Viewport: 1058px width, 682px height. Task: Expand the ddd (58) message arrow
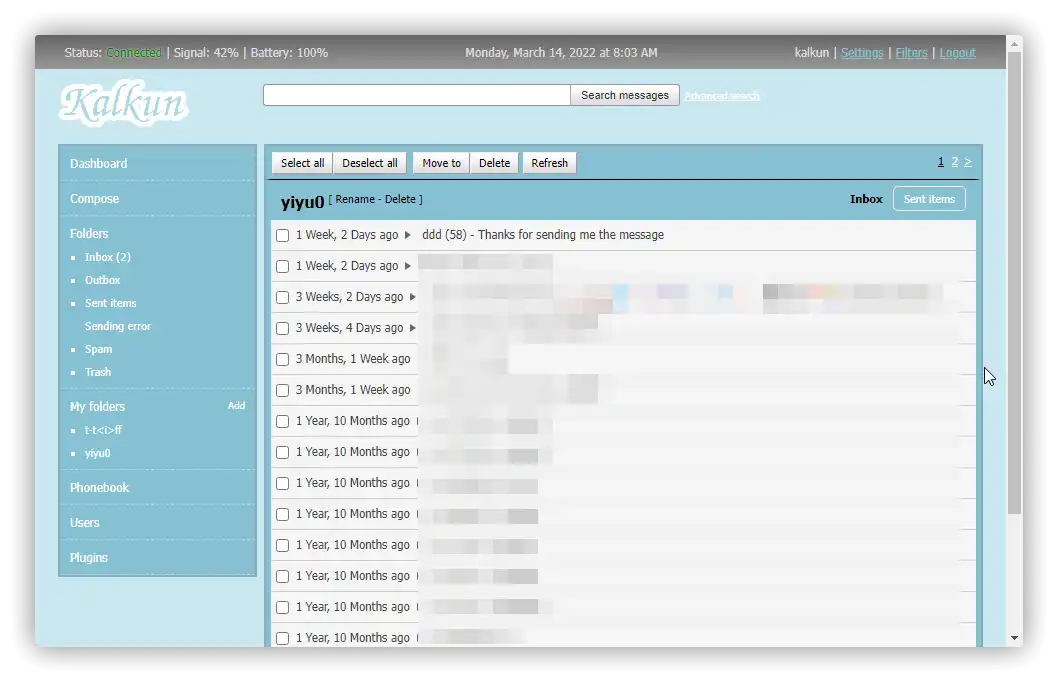(408, 235)
